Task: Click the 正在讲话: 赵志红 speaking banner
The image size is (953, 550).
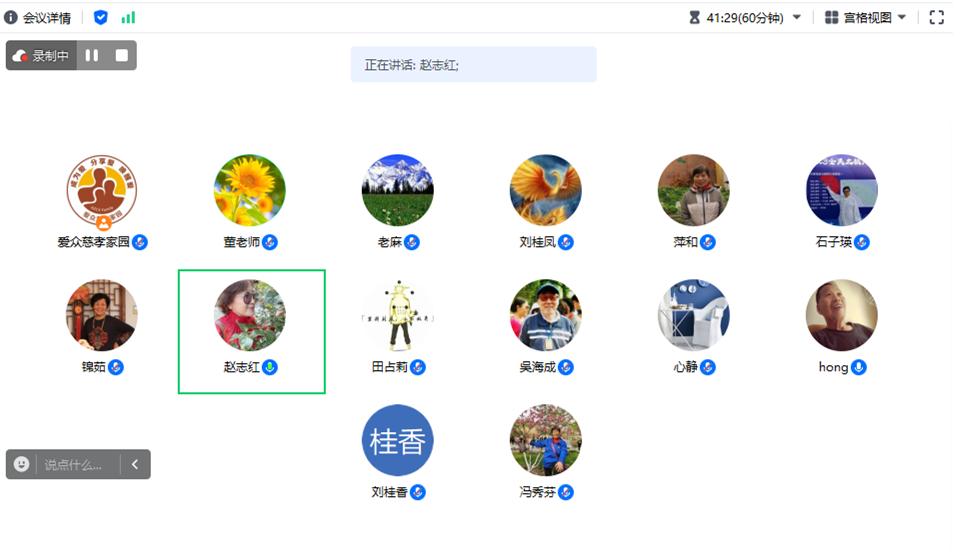Action: point(473,64)
